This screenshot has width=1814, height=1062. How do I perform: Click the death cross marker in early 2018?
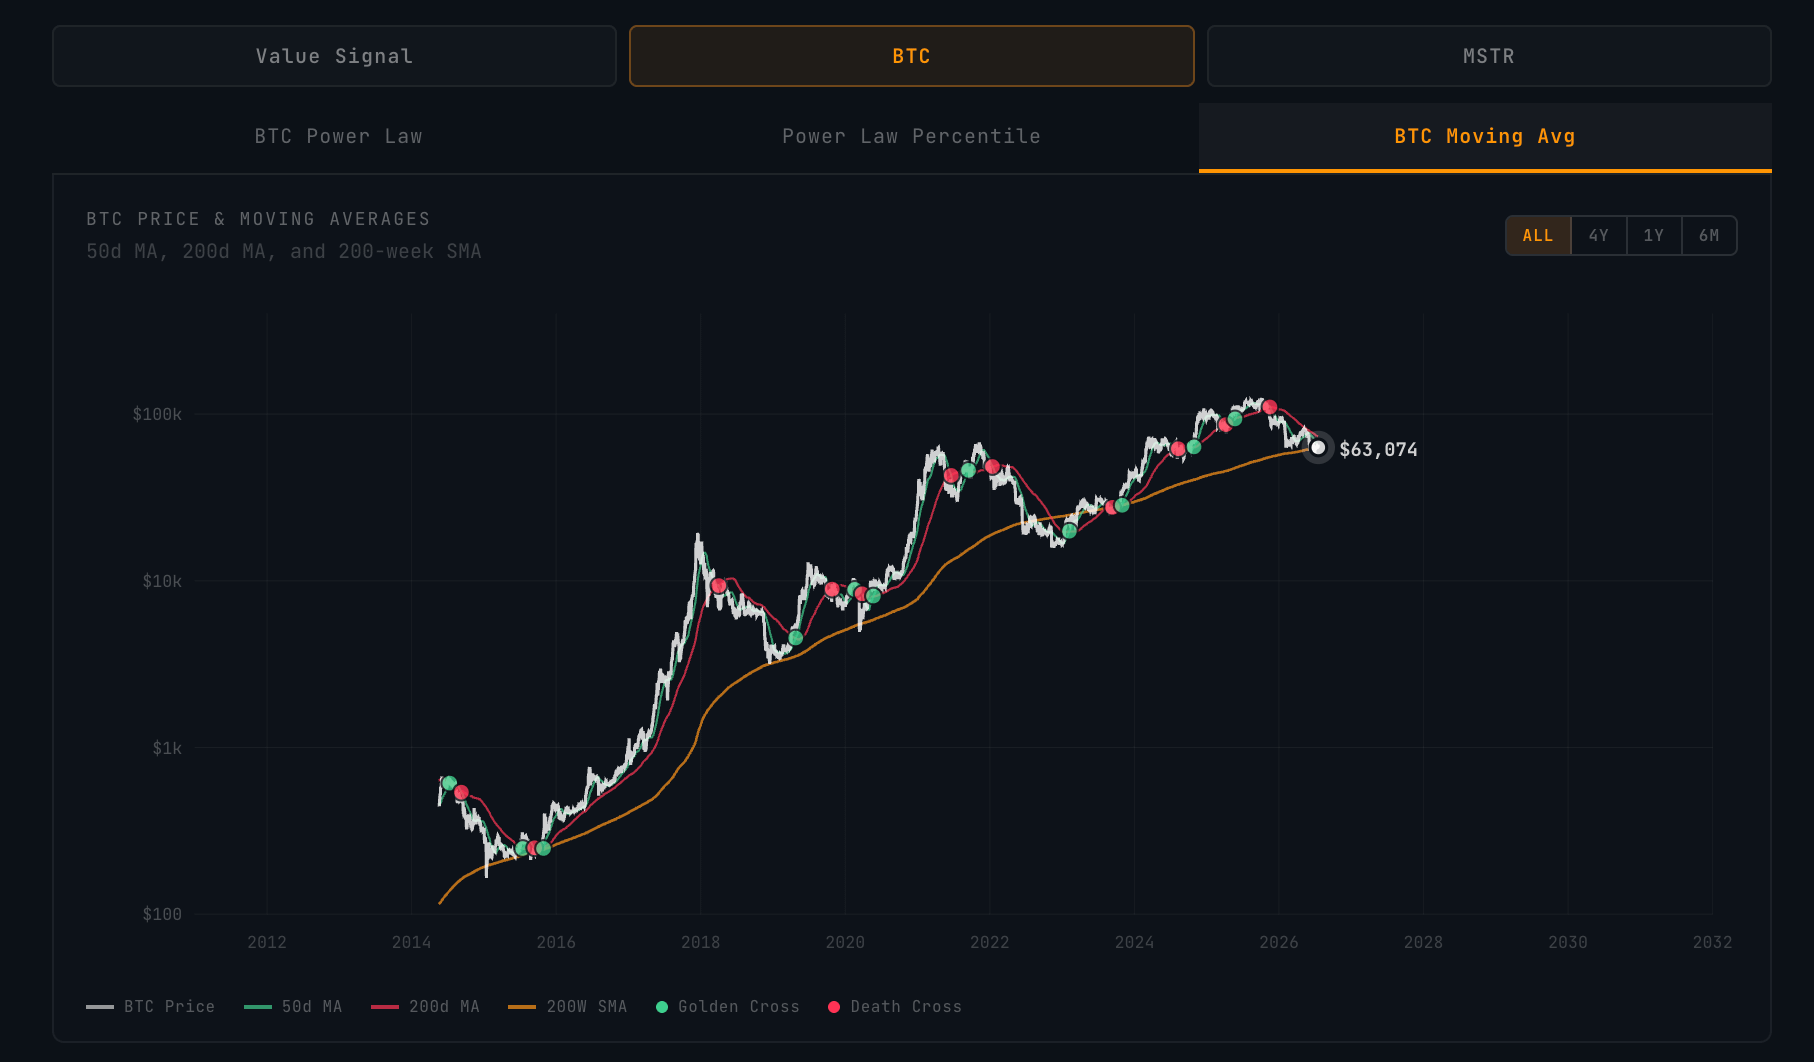coord(718,586)
